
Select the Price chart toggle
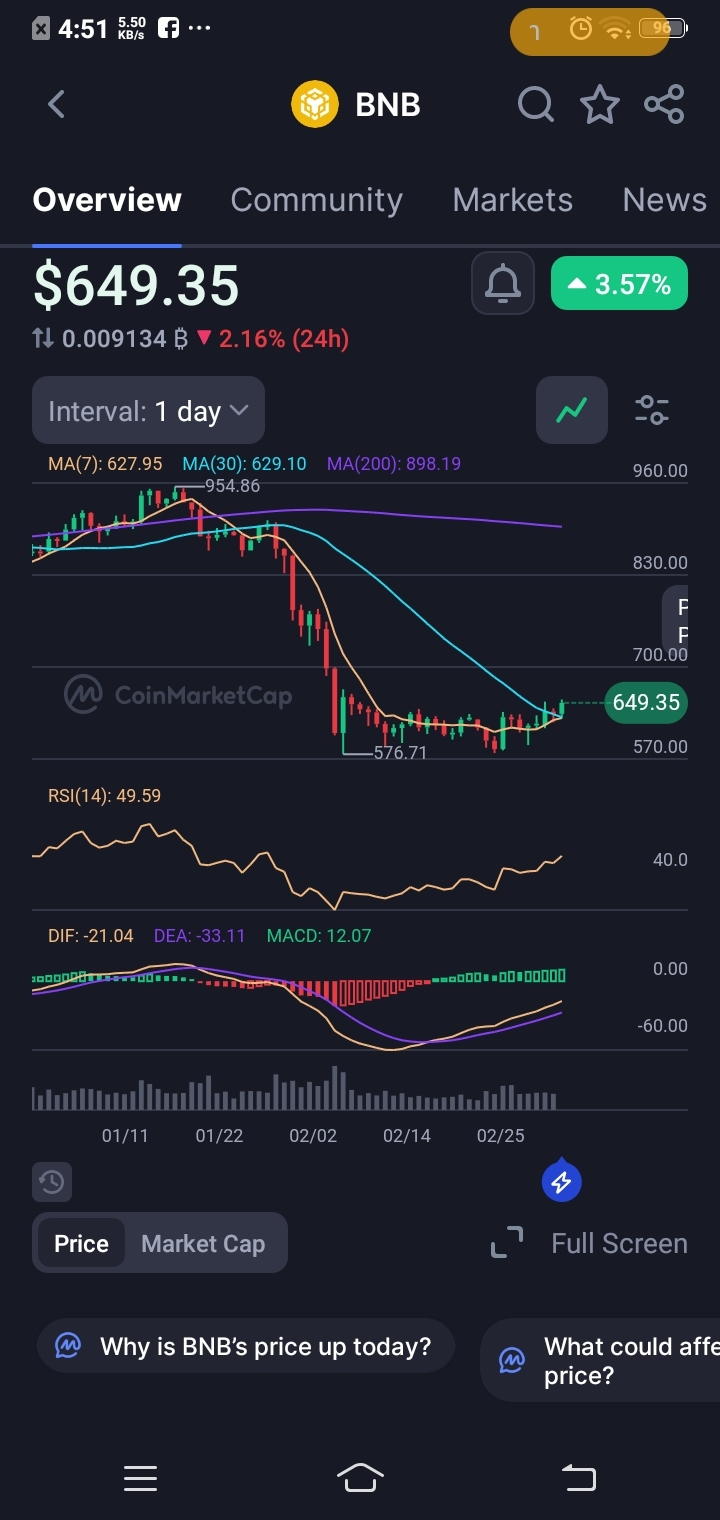pos(81,1243)
